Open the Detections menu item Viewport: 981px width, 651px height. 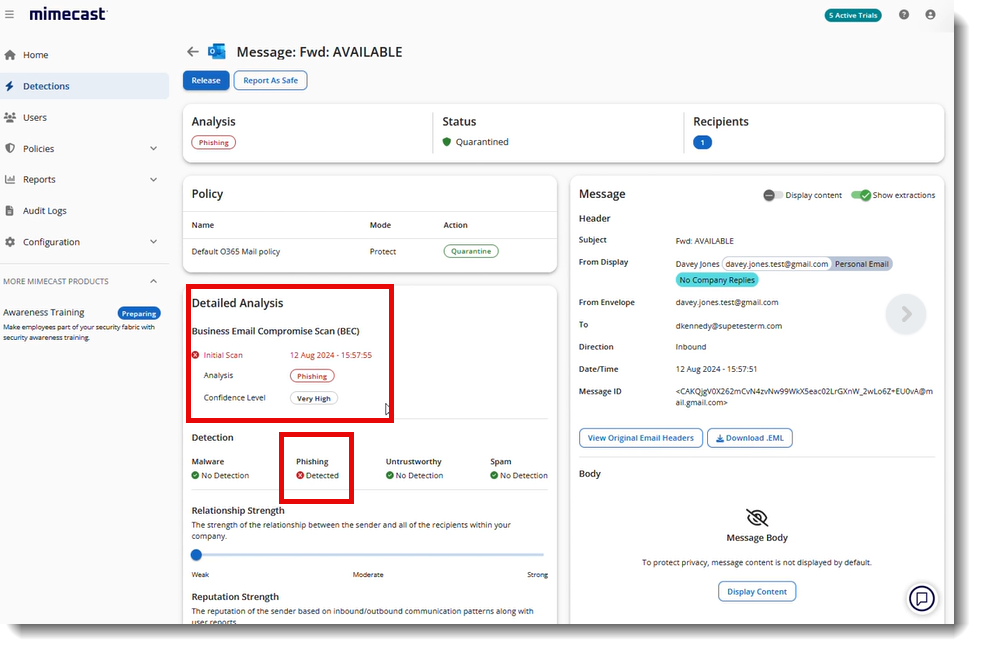coord(48,86)
